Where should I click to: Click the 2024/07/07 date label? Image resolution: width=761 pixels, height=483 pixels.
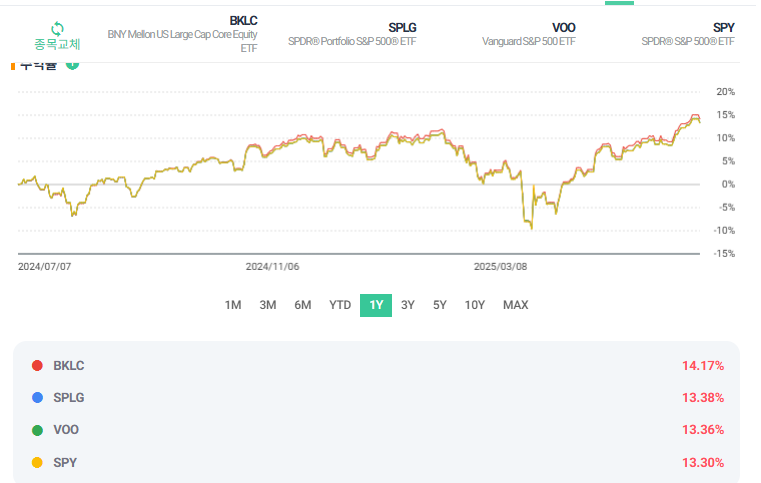[x=45, y=266]
